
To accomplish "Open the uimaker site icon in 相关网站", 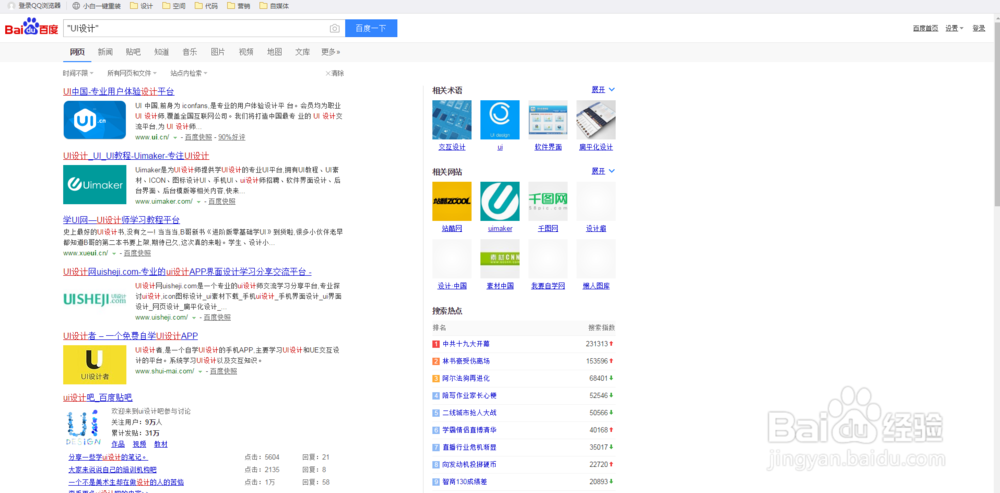I will pos(499,202).
